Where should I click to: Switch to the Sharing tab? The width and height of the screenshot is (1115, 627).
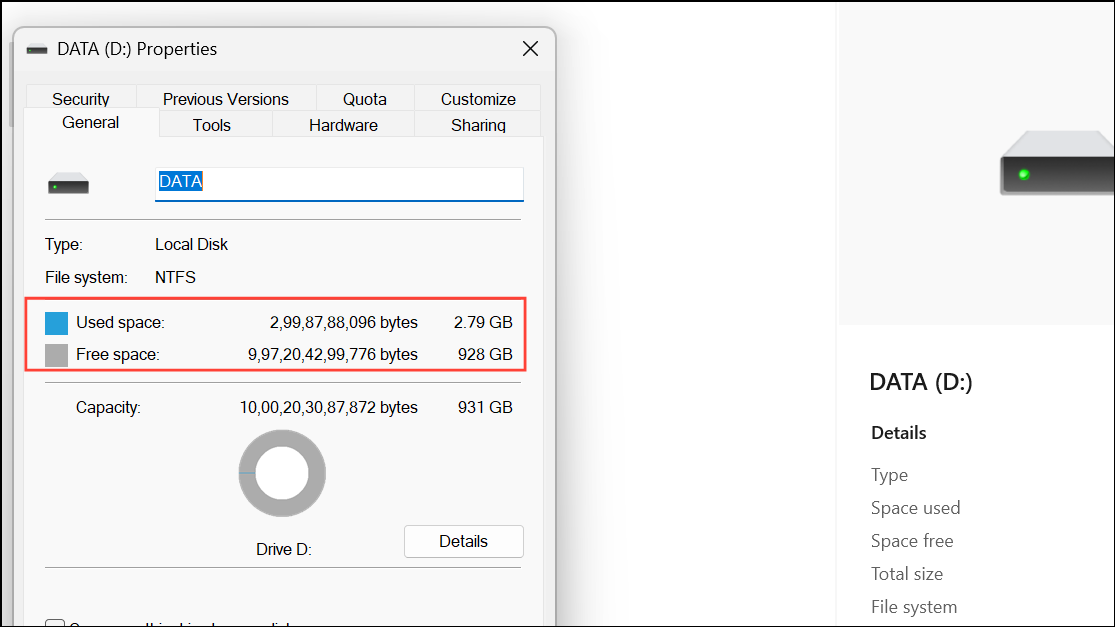478,124
